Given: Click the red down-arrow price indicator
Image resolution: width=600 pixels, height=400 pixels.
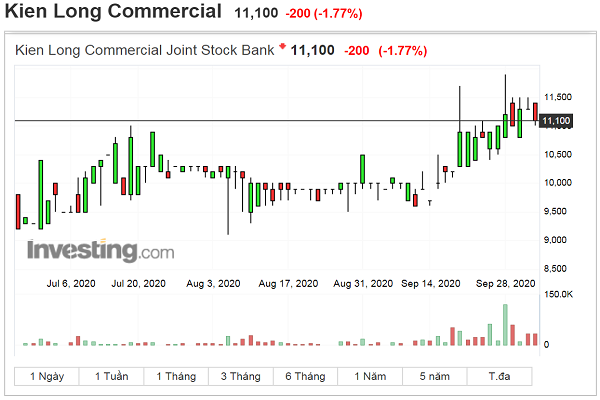Looking at the screenshot, I should [x=282, y=47].
